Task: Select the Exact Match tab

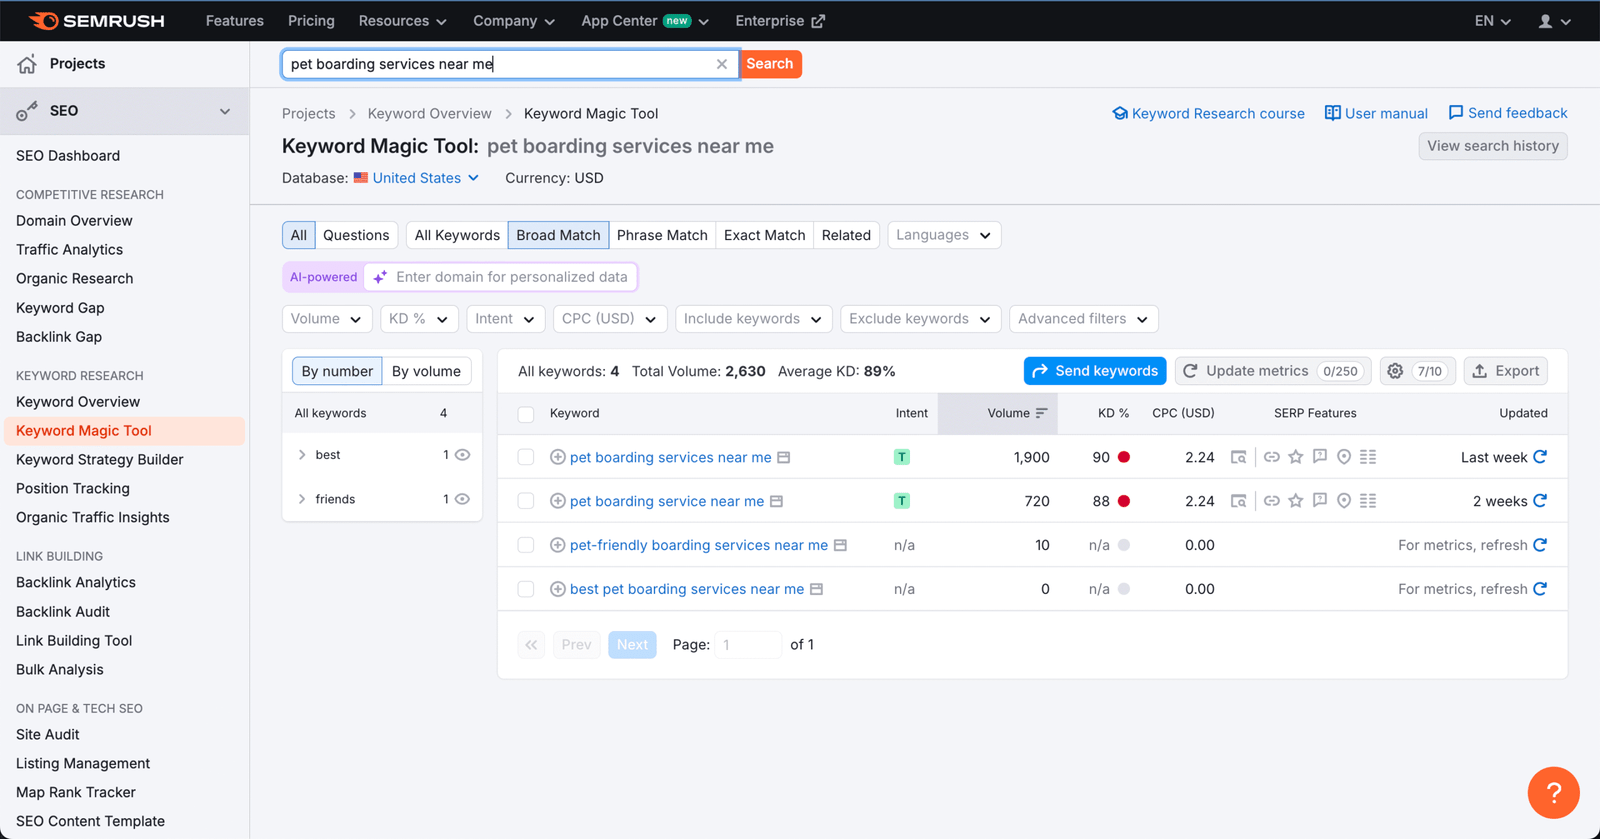Action: (x=764, y=235)
